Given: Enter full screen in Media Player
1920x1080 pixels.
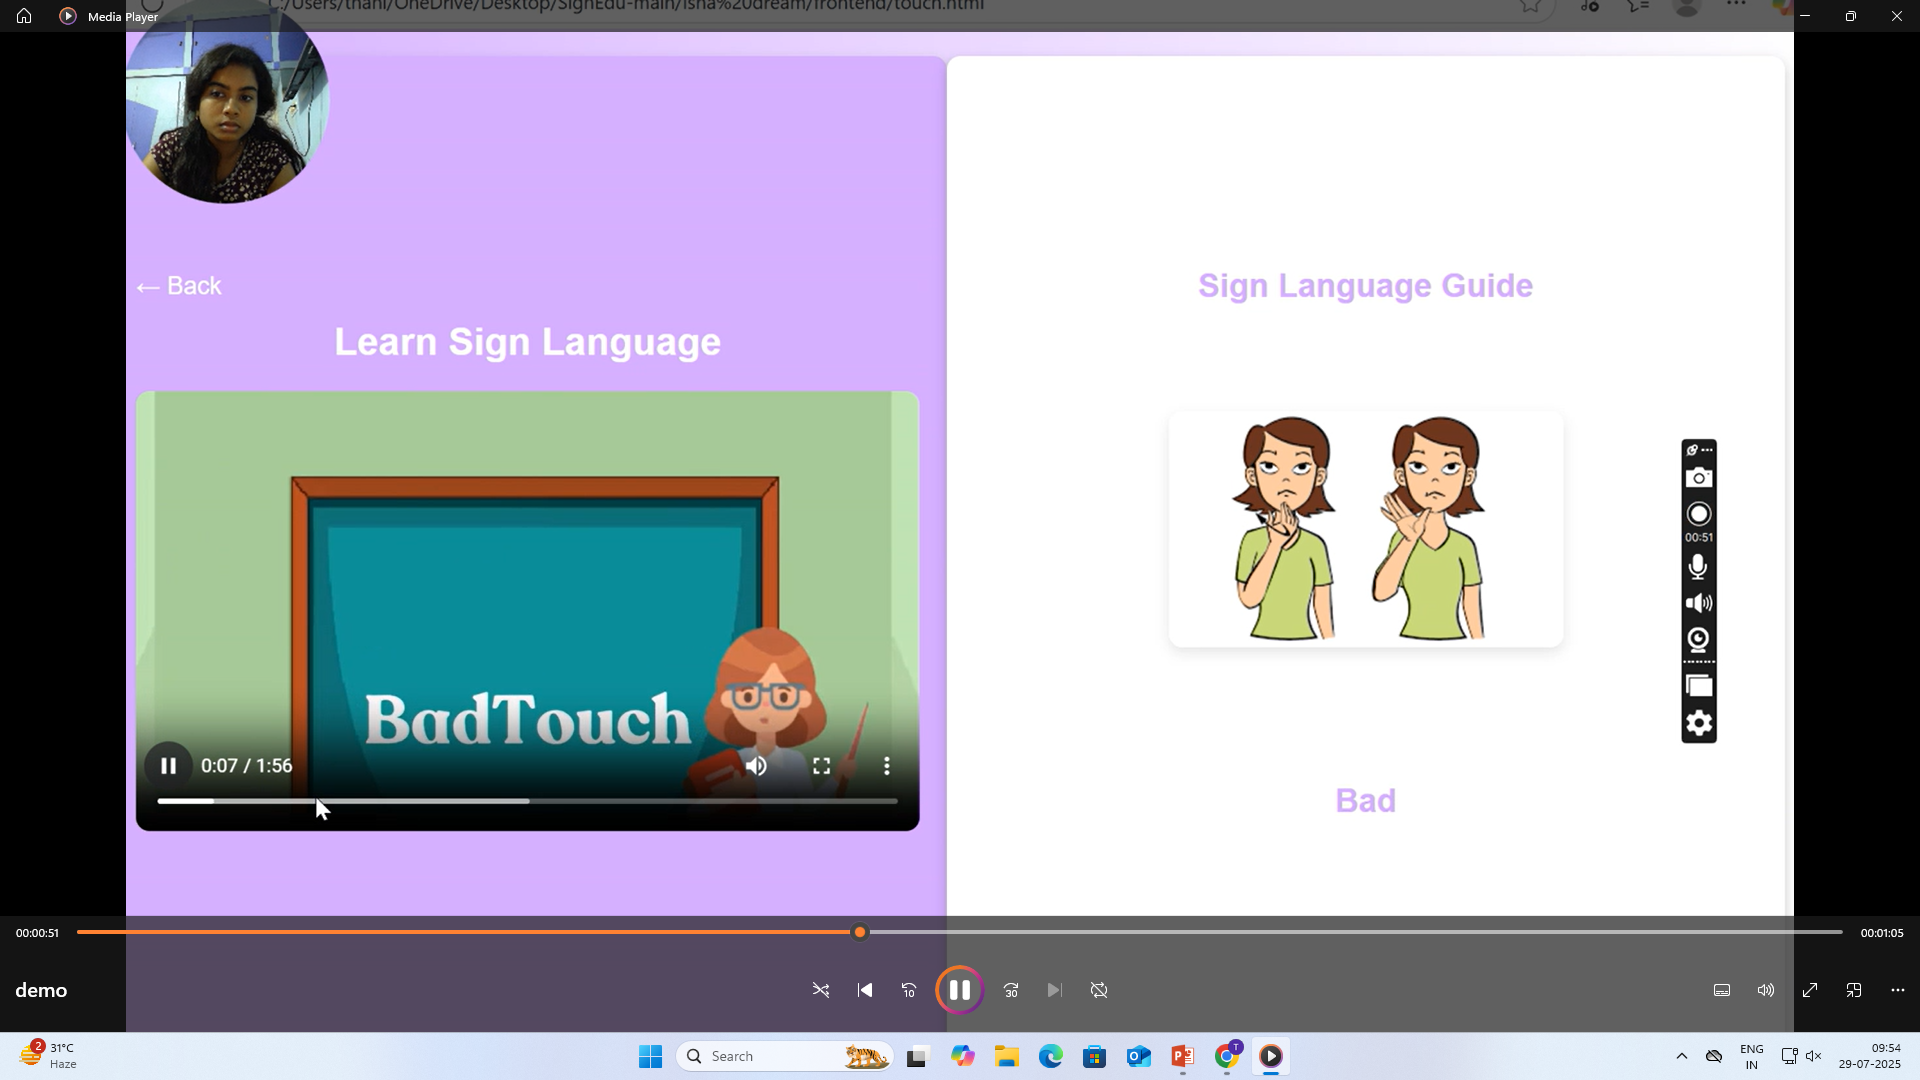Looking at the screenshot, I should coord(1810,990).
